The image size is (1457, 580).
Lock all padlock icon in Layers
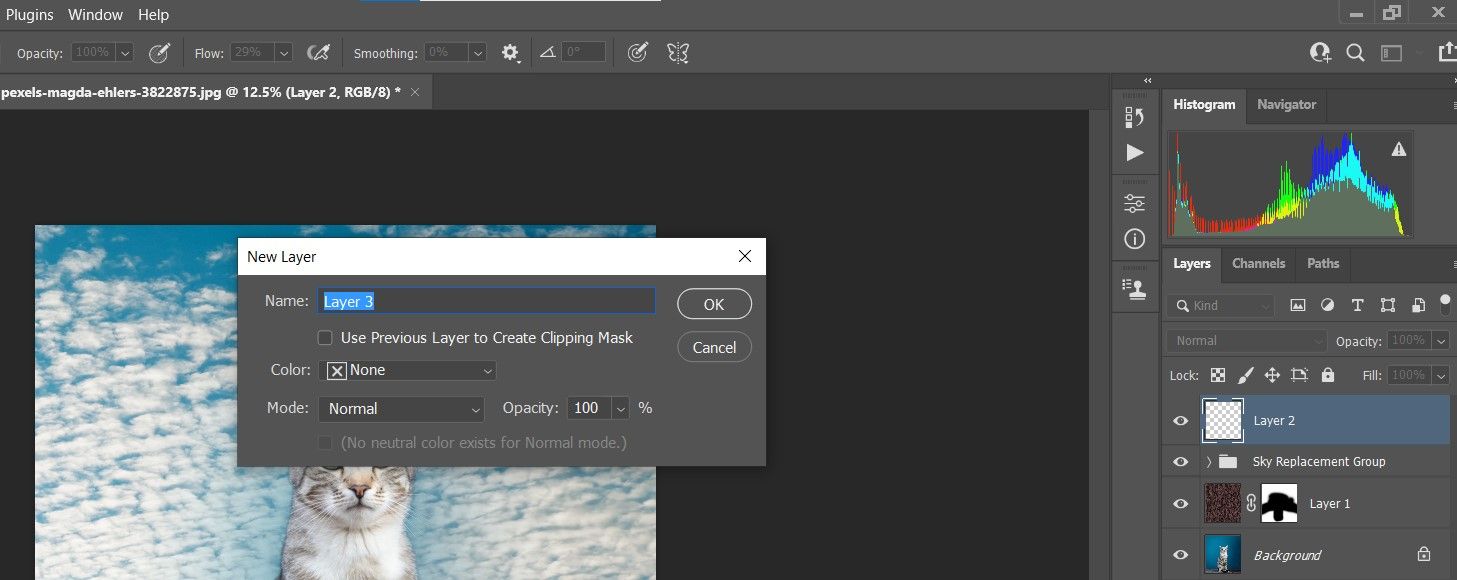click(x=1328, y=375)
